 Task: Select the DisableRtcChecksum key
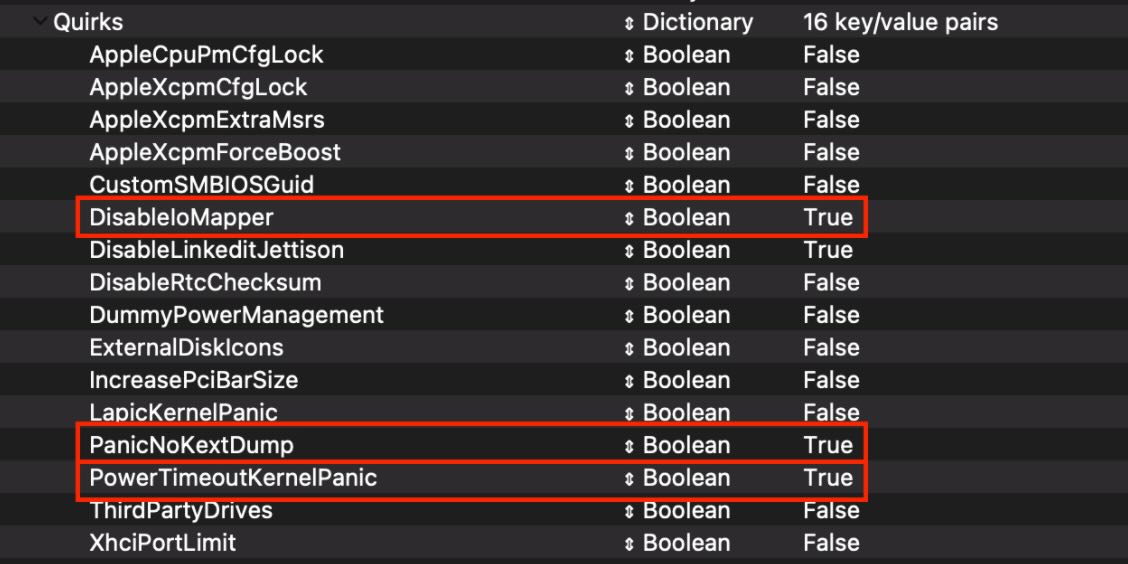[x=206, y=282]
